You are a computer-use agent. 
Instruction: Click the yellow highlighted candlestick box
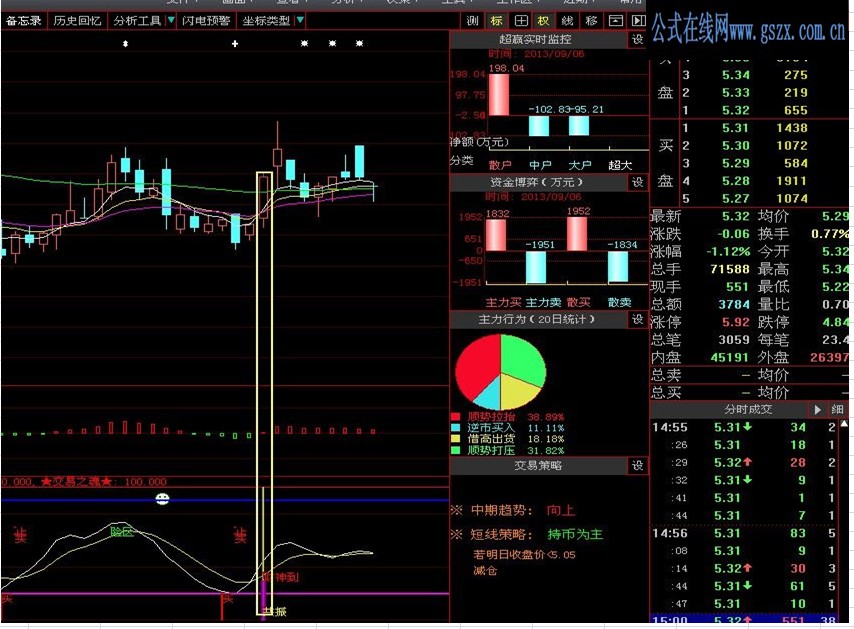click(264, 393)
